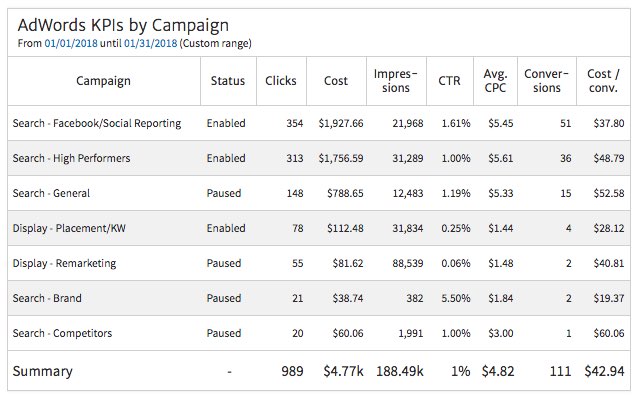The width and height of the screenshot is (639, 398).
Task: Select the Search - Facebook/Social Reporting row
Action: tap(319, 123)
